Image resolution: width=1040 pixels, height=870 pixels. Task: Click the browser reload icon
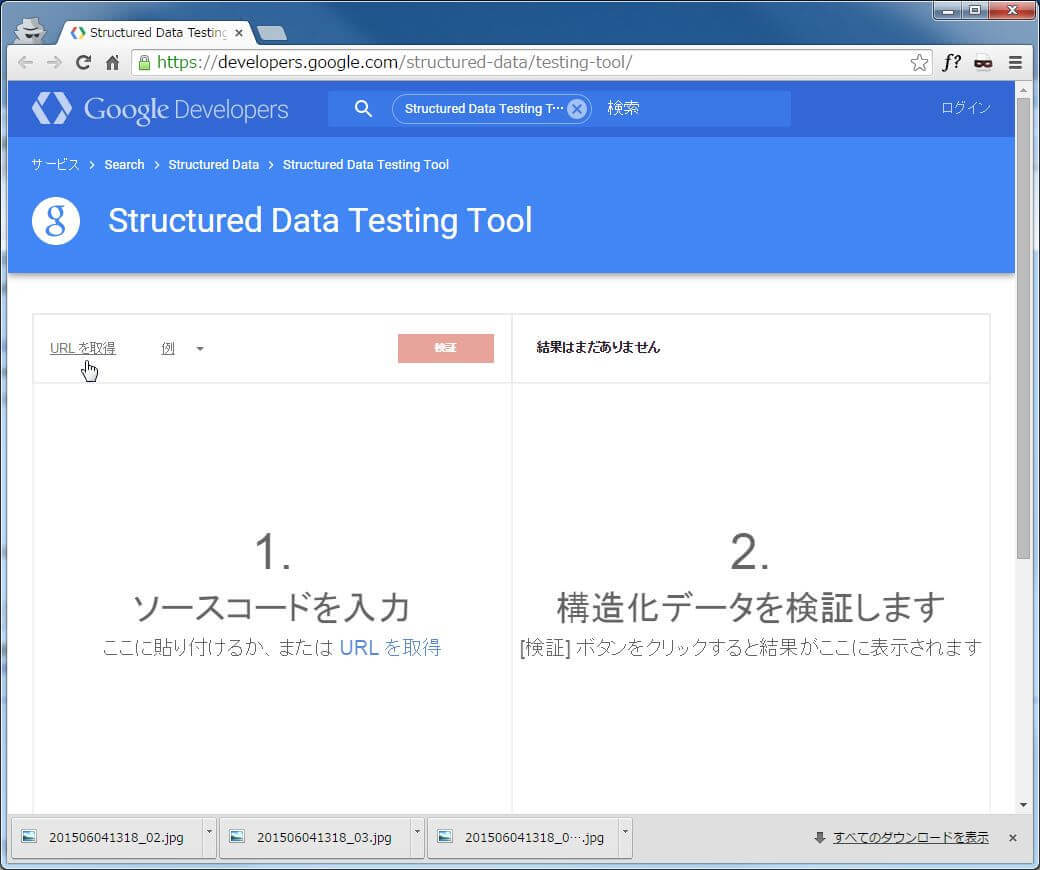pos(84,62)
